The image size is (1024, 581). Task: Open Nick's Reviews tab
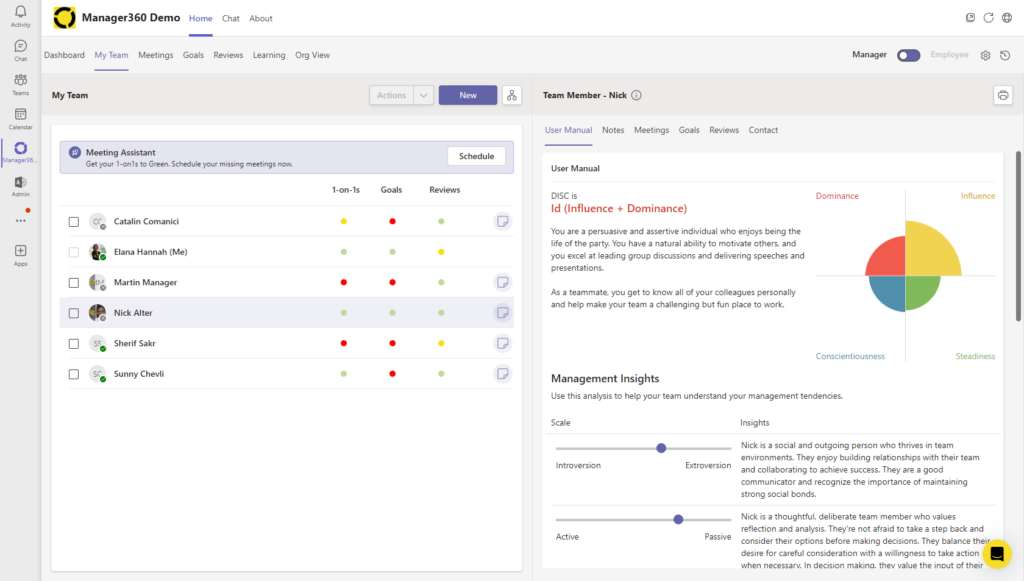(724, 130)
